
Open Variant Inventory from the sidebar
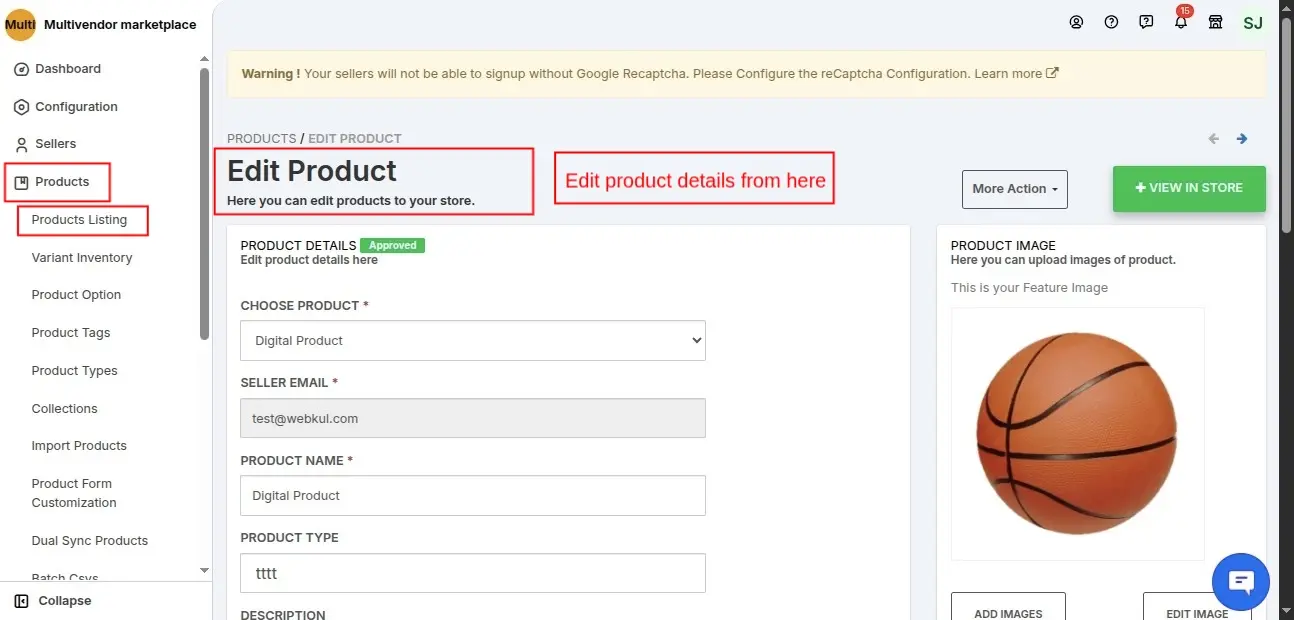pyautogui.click(x=82, y=257)
